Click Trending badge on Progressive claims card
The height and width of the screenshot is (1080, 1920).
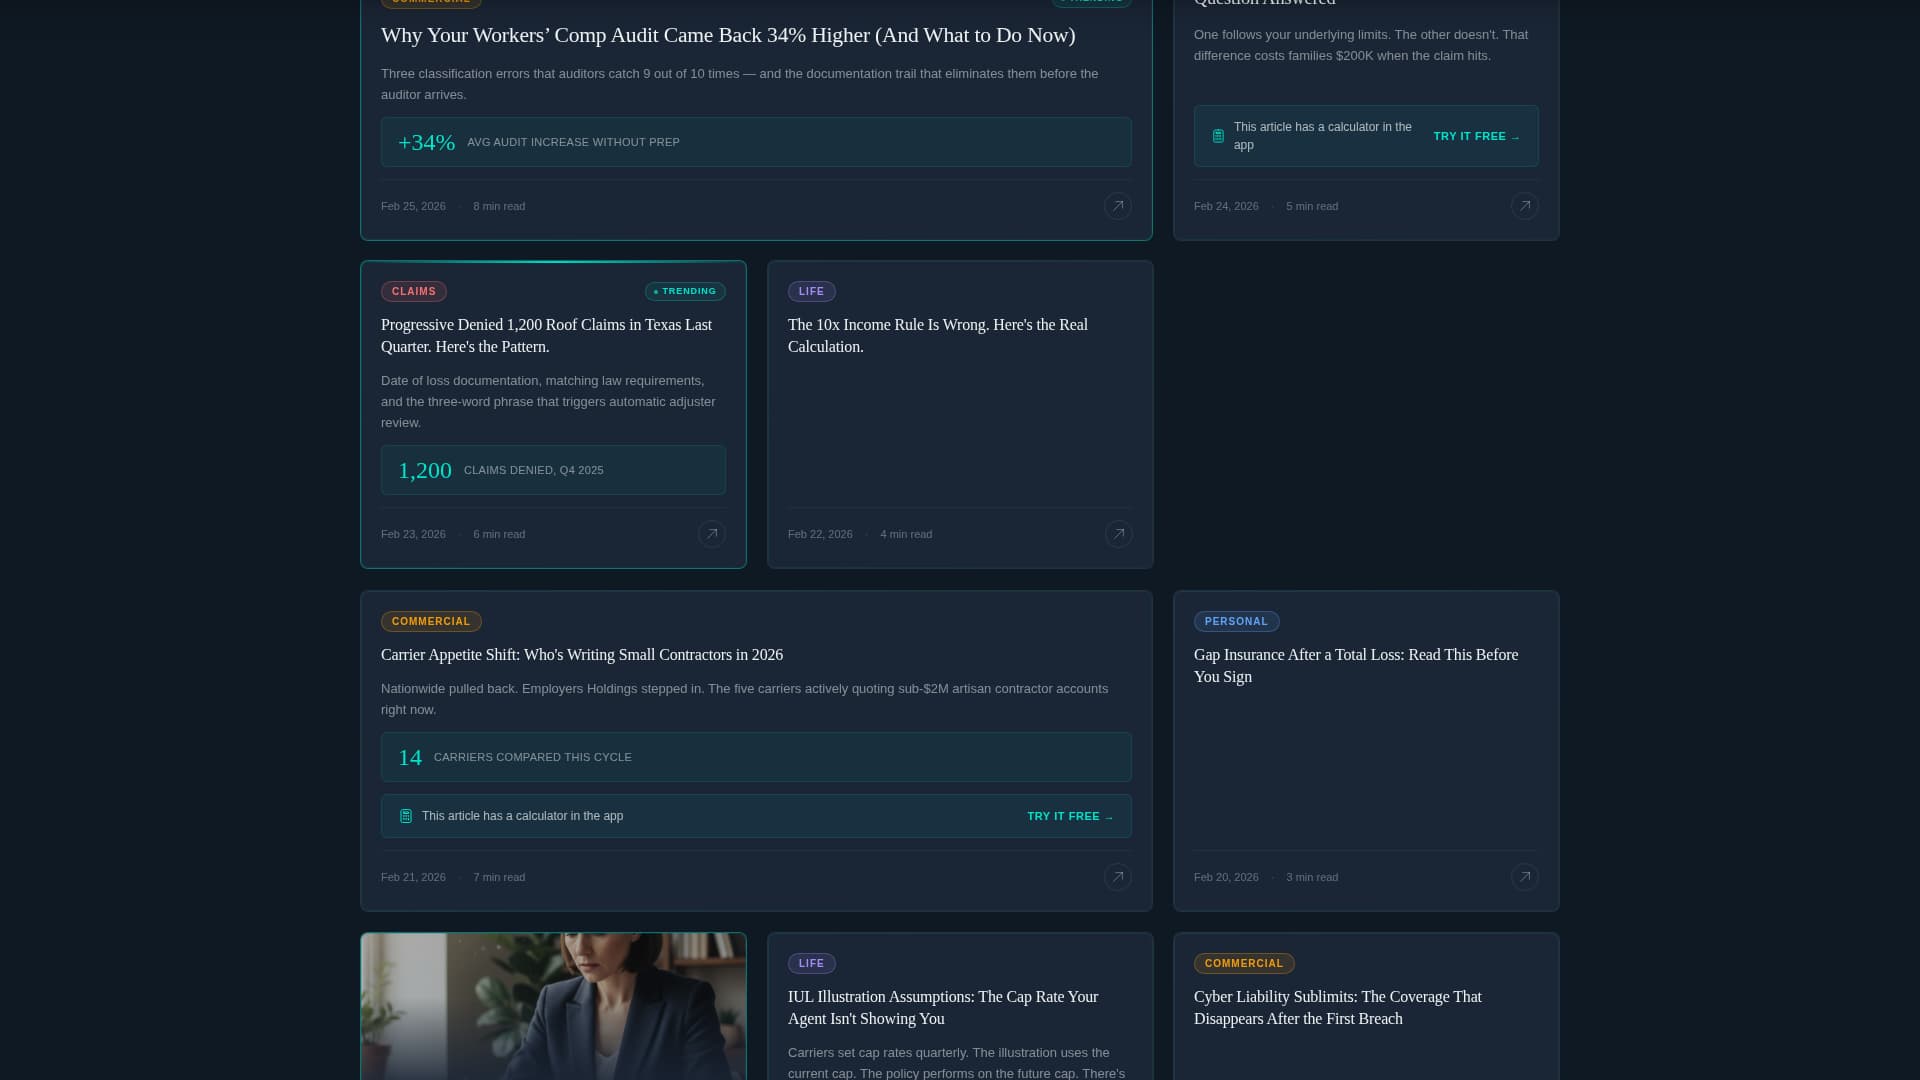(x=685, y=292)
